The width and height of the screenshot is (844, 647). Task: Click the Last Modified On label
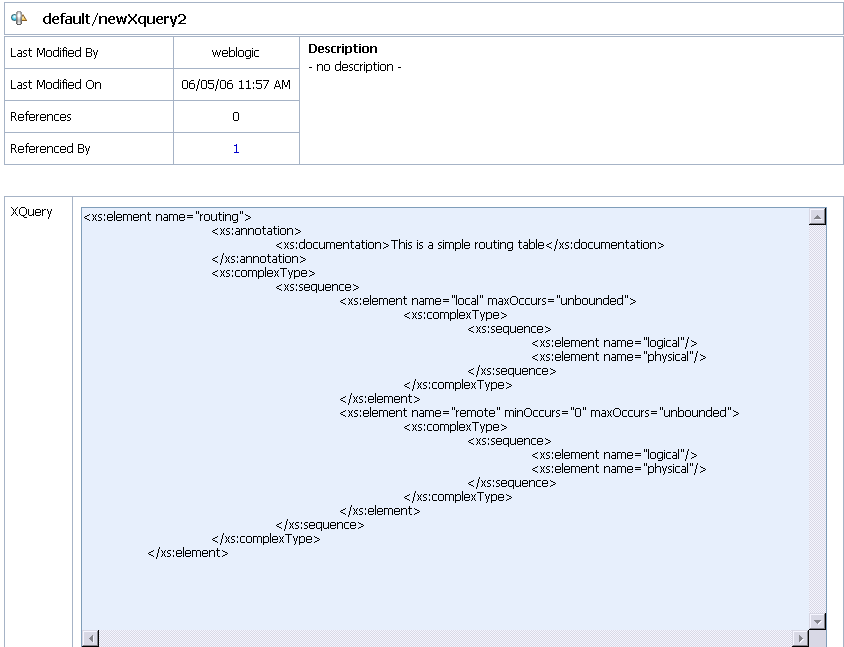point(55,85)
